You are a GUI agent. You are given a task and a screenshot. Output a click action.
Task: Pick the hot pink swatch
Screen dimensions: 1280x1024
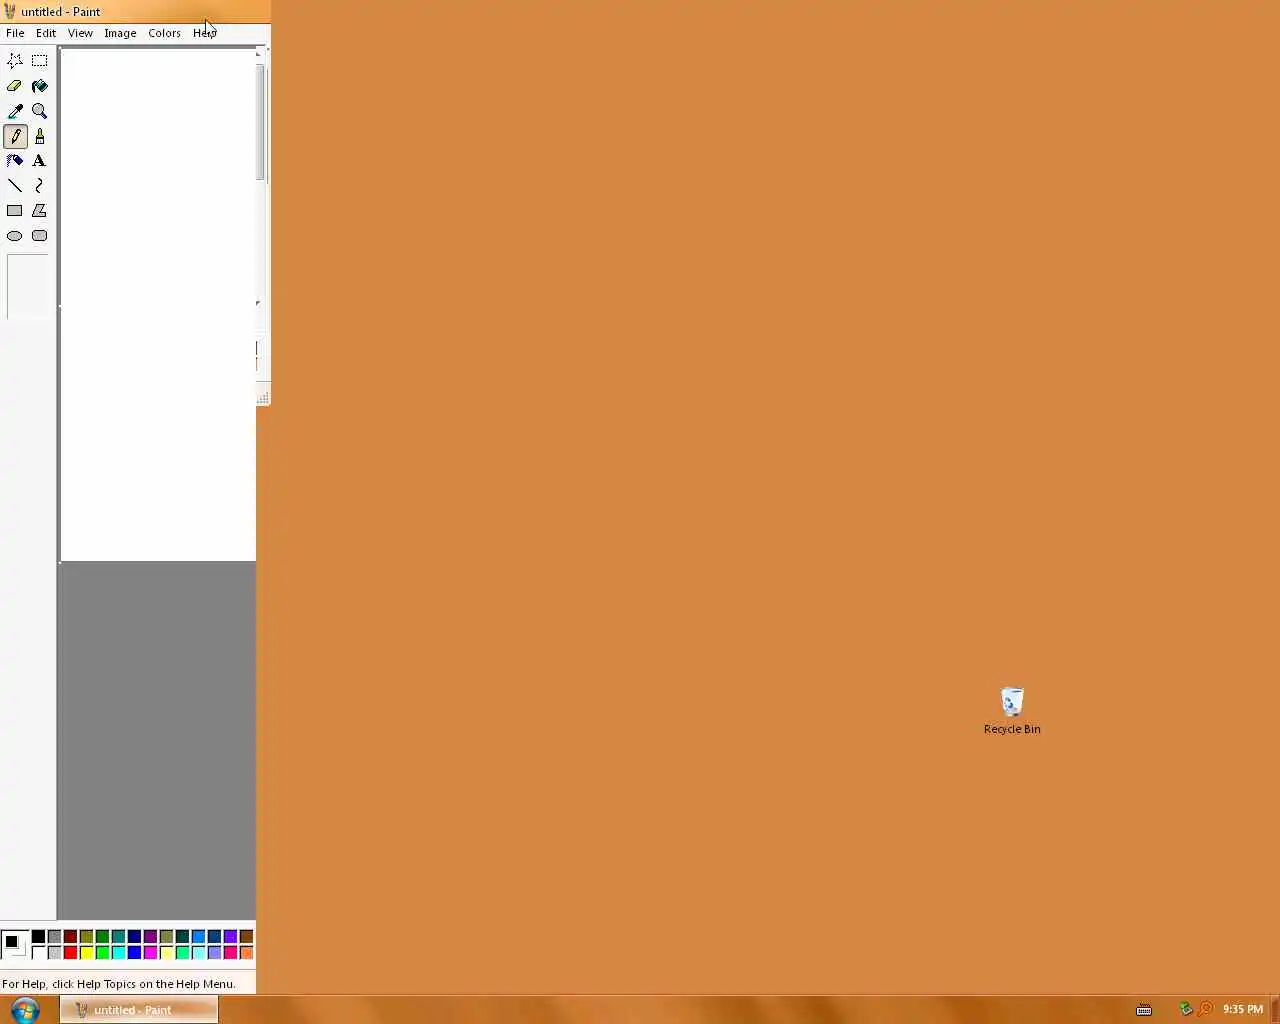pyautogui.click(x=230, y=953)
